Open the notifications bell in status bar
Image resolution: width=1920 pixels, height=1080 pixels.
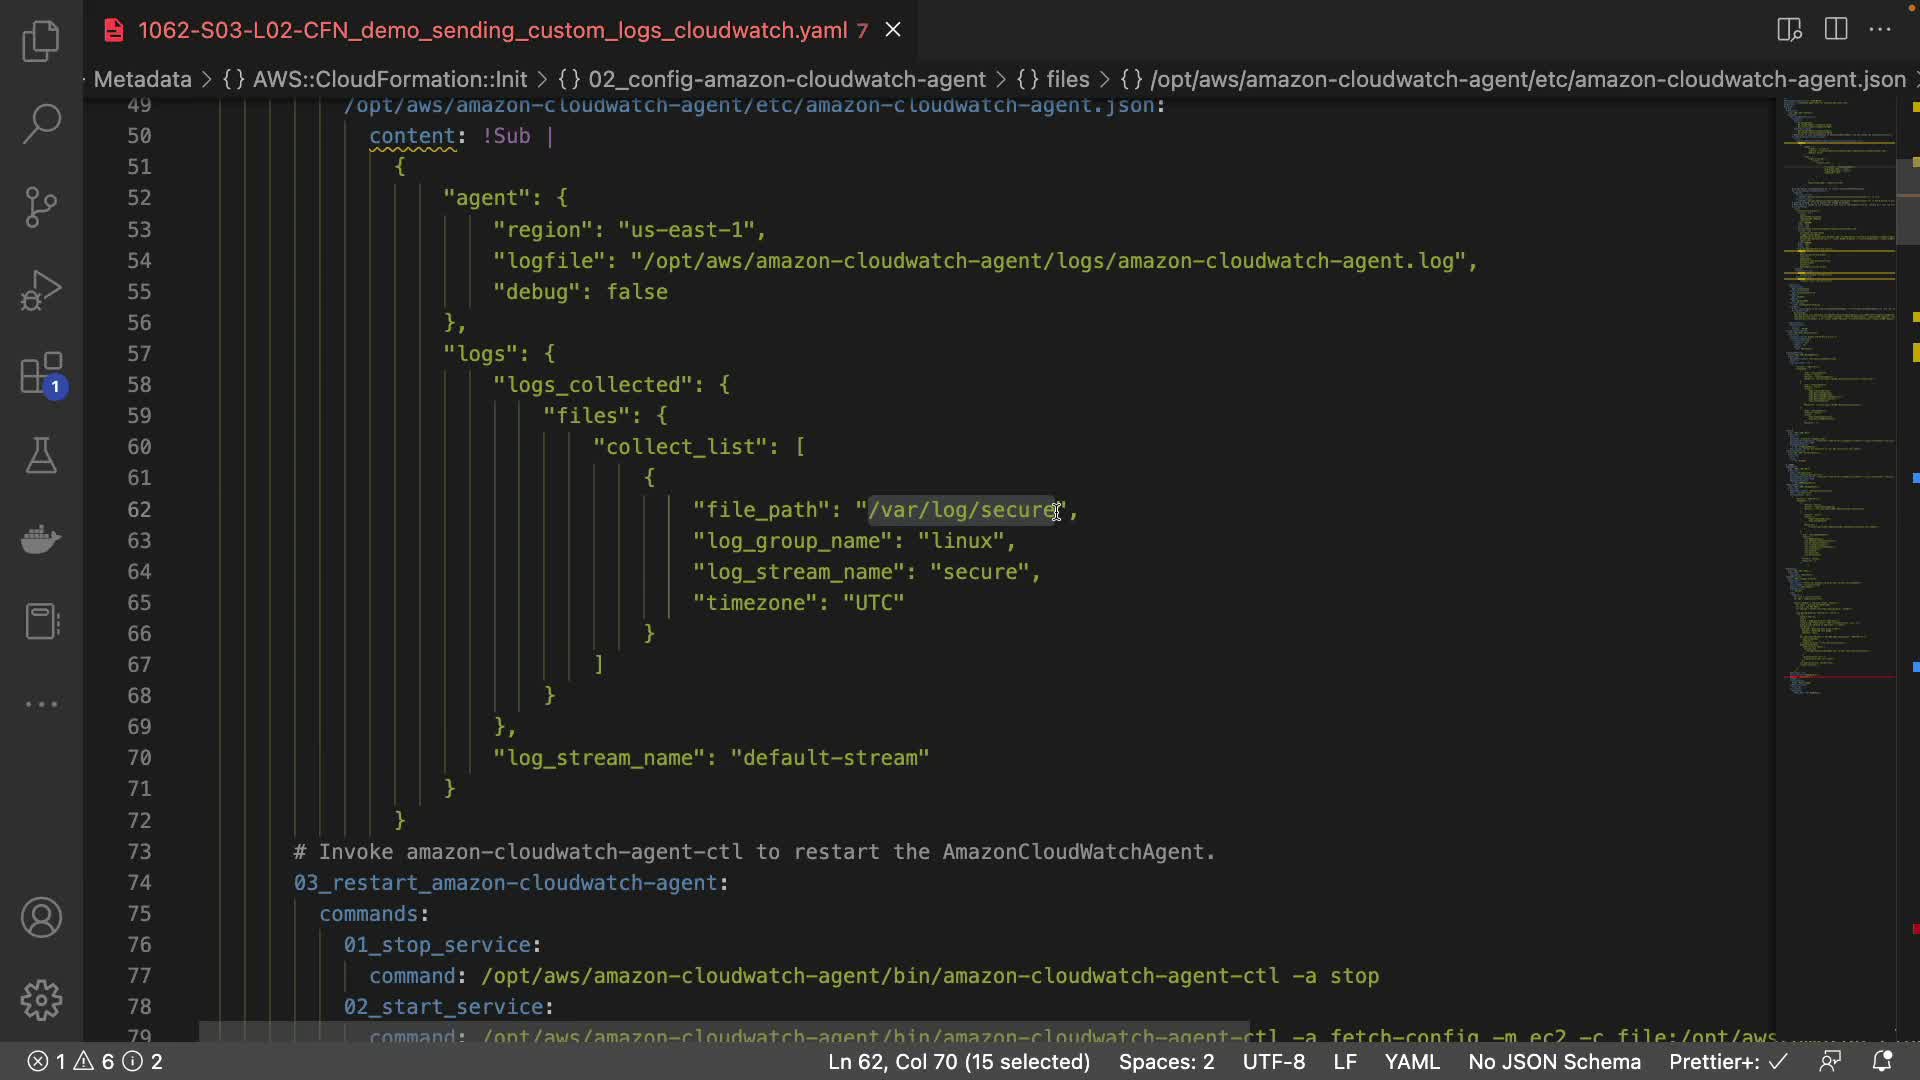click(1882, 1061)
